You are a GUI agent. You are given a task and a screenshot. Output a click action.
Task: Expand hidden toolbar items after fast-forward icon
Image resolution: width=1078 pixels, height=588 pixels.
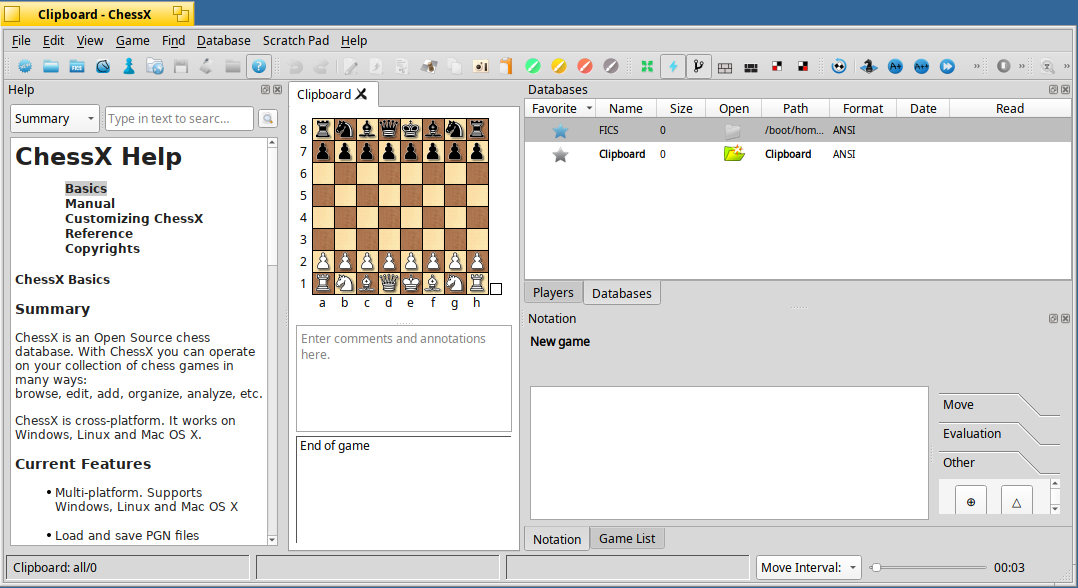976,66
